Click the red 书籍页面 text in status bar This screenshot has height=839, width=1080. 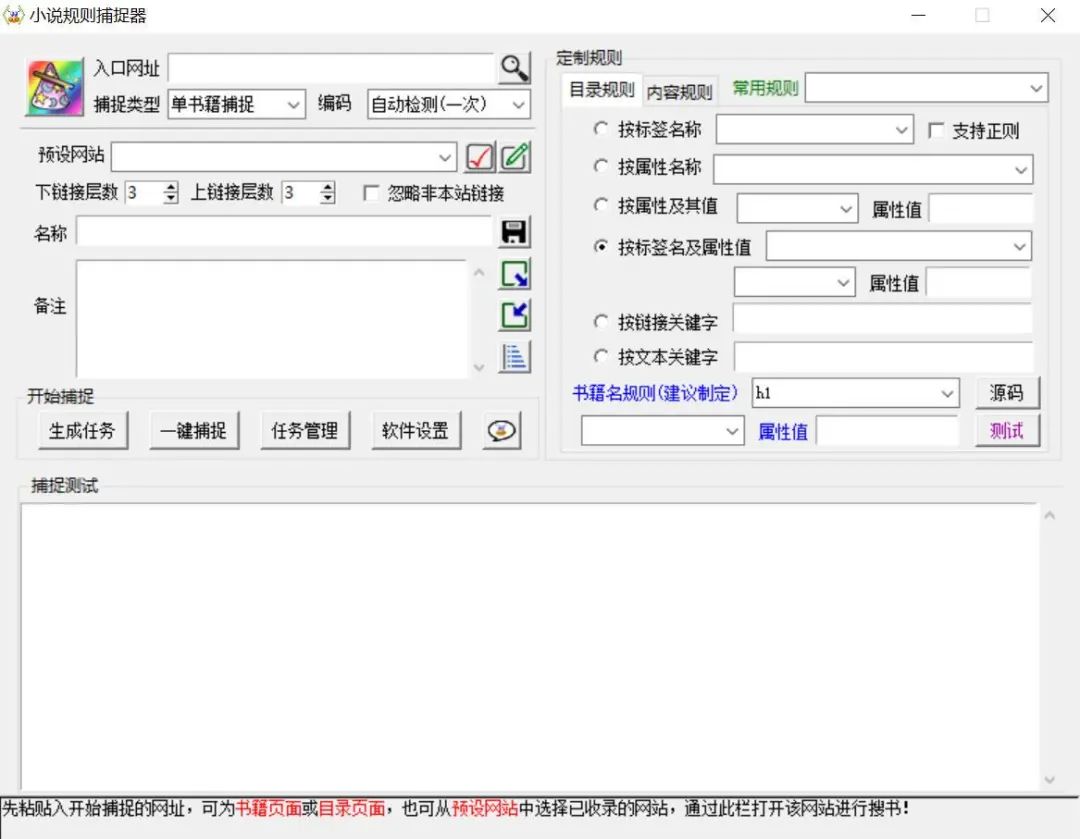click(269, 808)
